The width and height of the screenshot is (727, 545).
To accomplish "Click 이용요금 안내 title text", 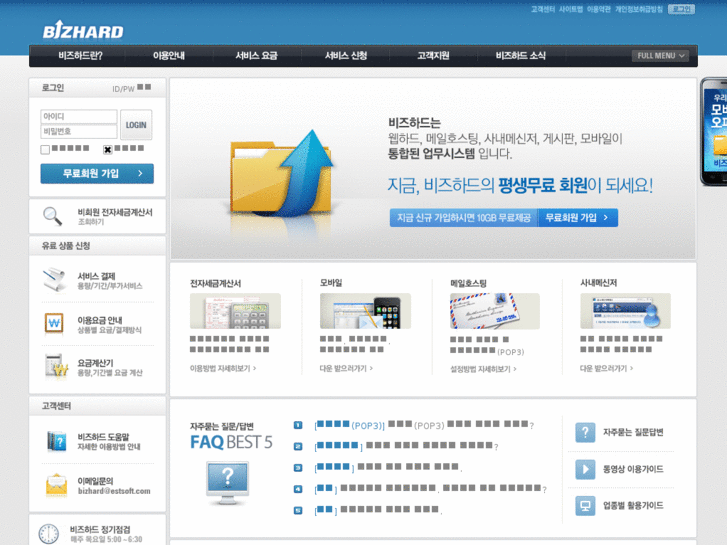I will coord(100,320).
